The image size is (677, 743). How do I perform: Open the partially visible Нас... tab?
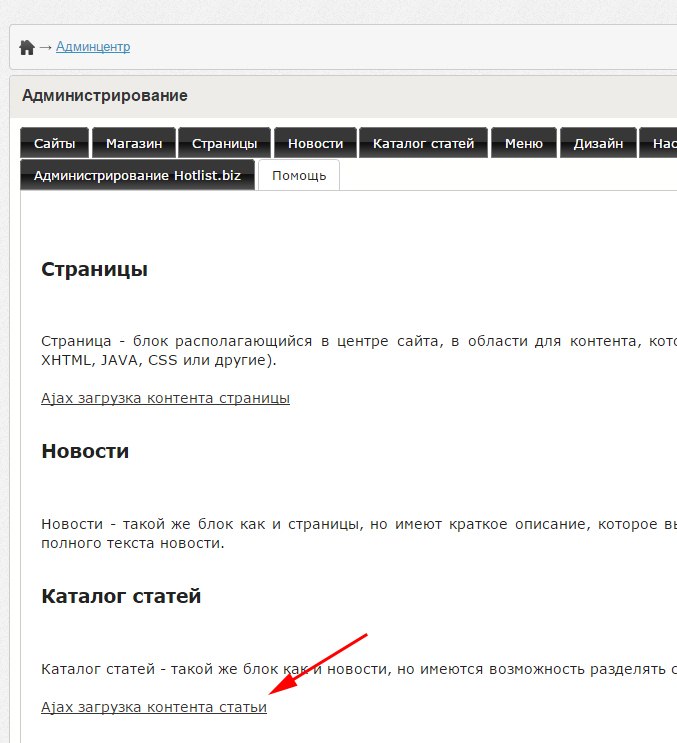tap(660, 143)
